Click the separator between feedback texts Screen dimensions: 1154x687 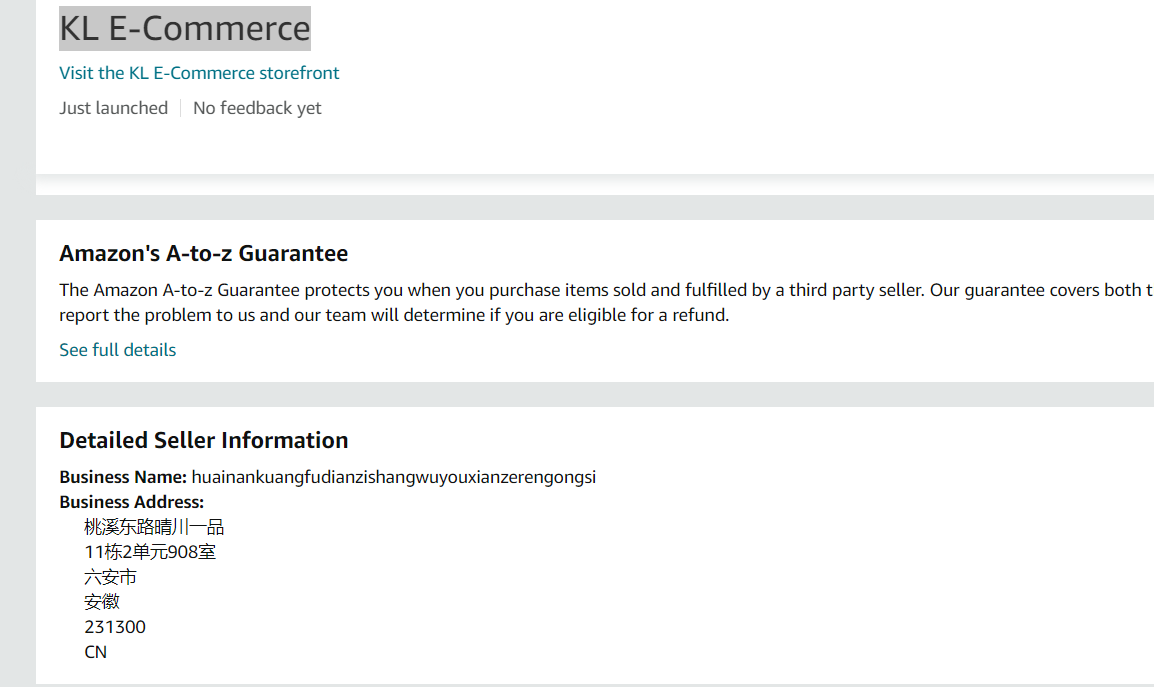[180, 107]
